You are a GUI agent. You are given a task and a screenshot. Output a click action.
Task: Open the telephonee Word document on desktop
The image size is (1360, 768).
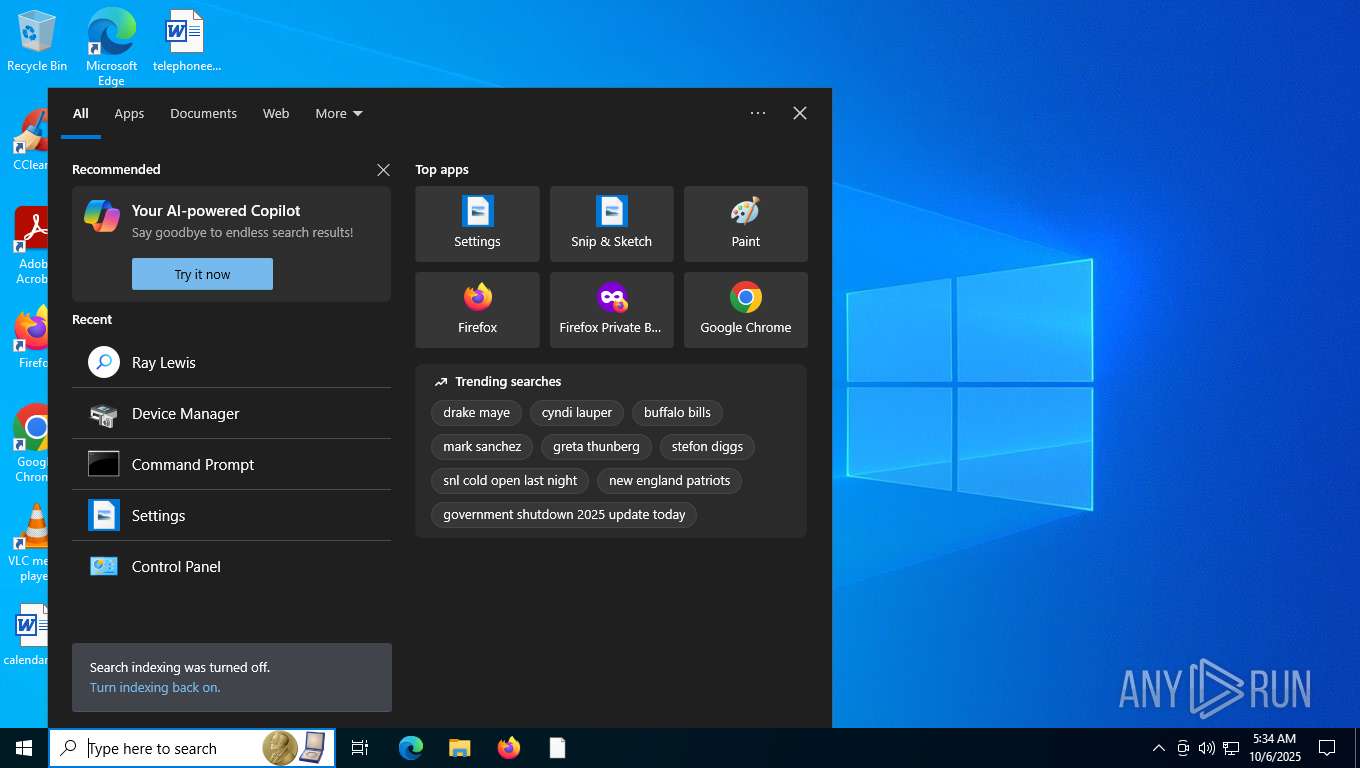point(186,42)
